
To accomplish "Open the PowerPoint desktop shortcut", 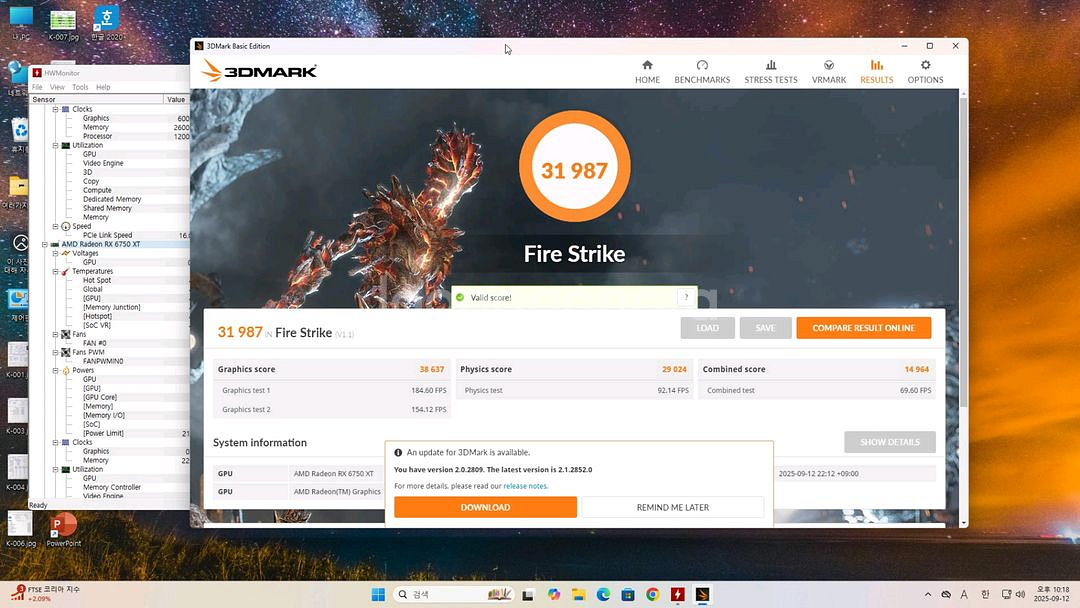I will coord(63,530).
